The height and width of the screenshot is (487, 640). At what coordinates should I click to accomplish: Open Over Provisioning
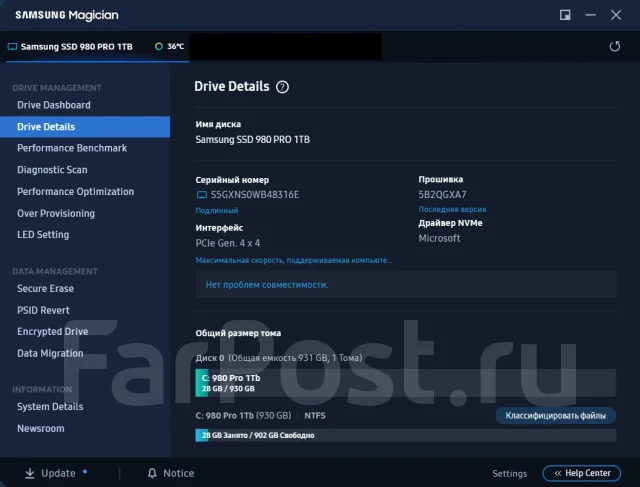[56, 213]
